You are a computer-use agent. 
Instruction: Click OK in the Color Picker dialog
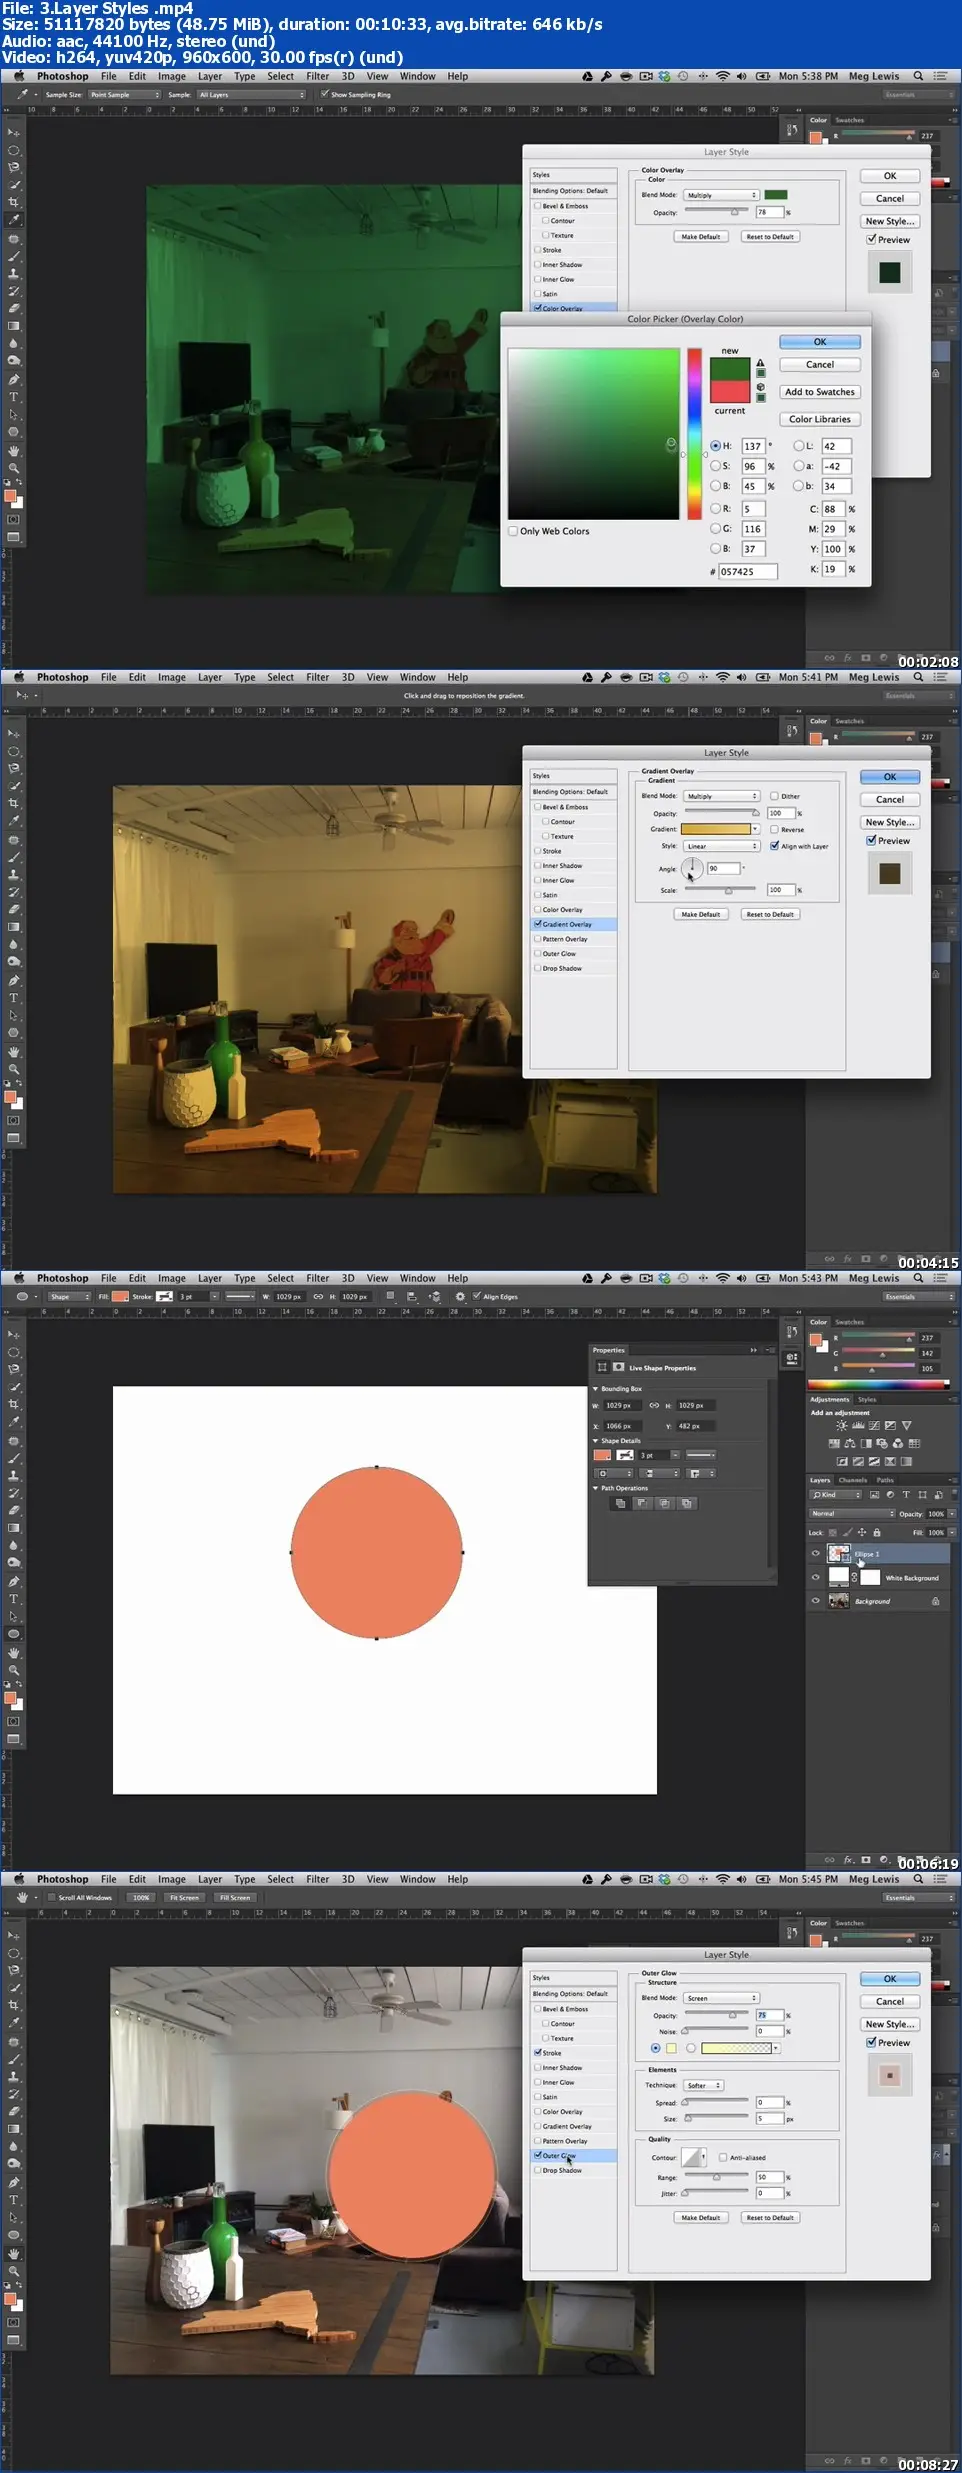pyautogui.click(x=820, y=342)
